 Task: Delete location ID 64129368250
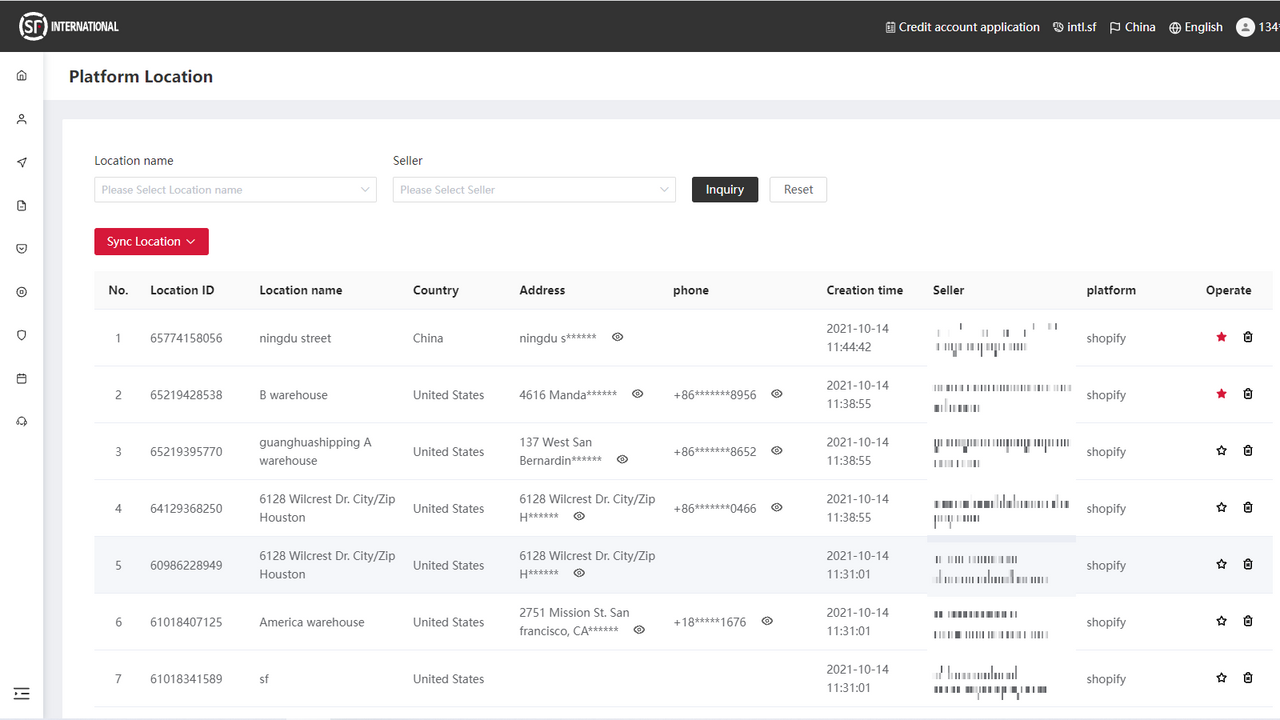pyautogui.click(x=1248, y=508)
